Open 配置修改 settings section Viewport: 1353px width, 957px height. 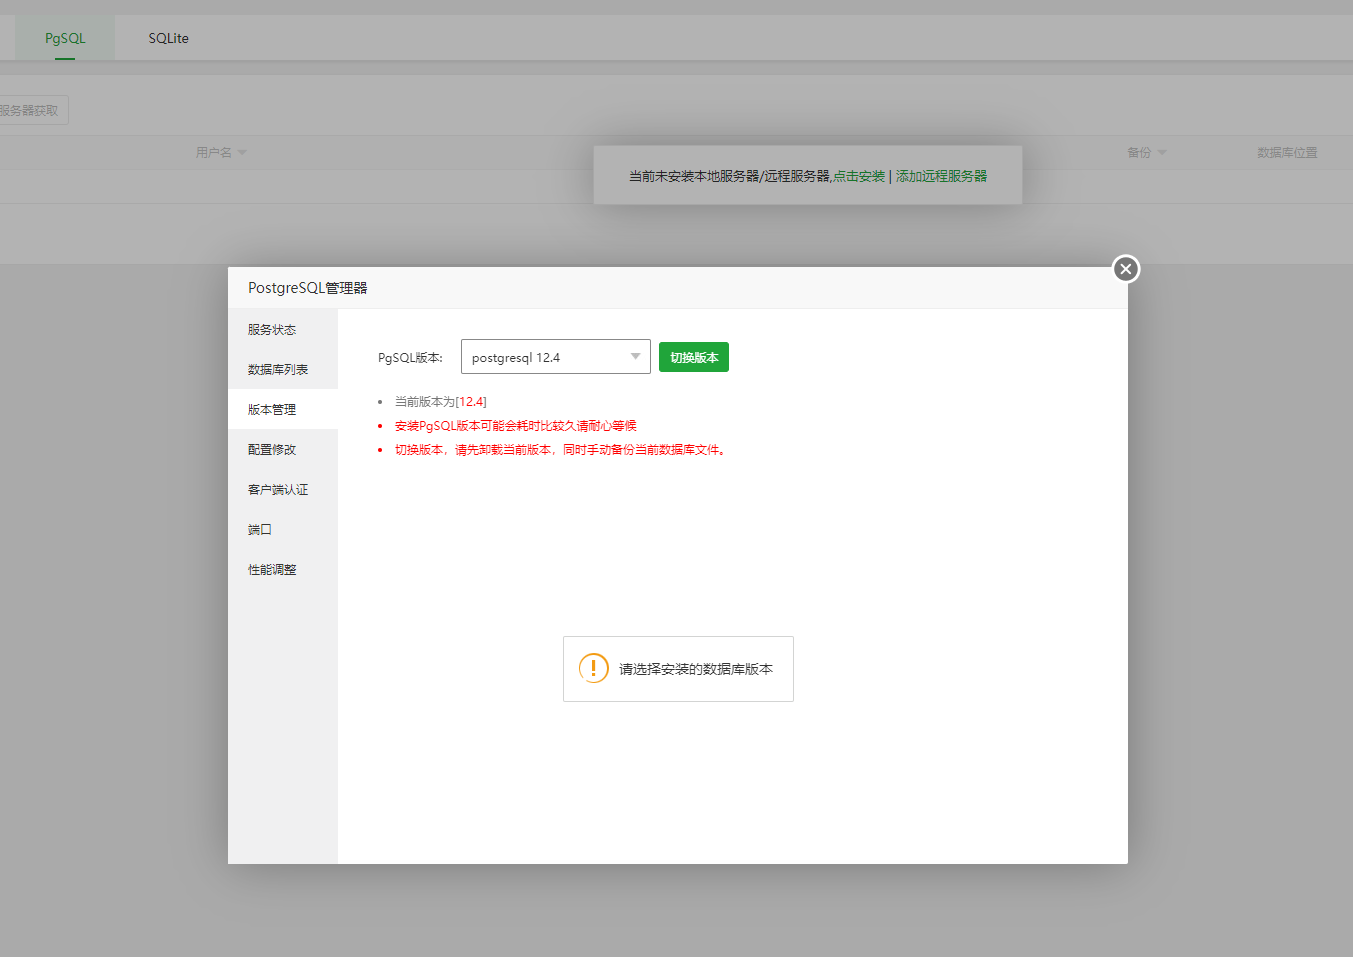(283, 449)
